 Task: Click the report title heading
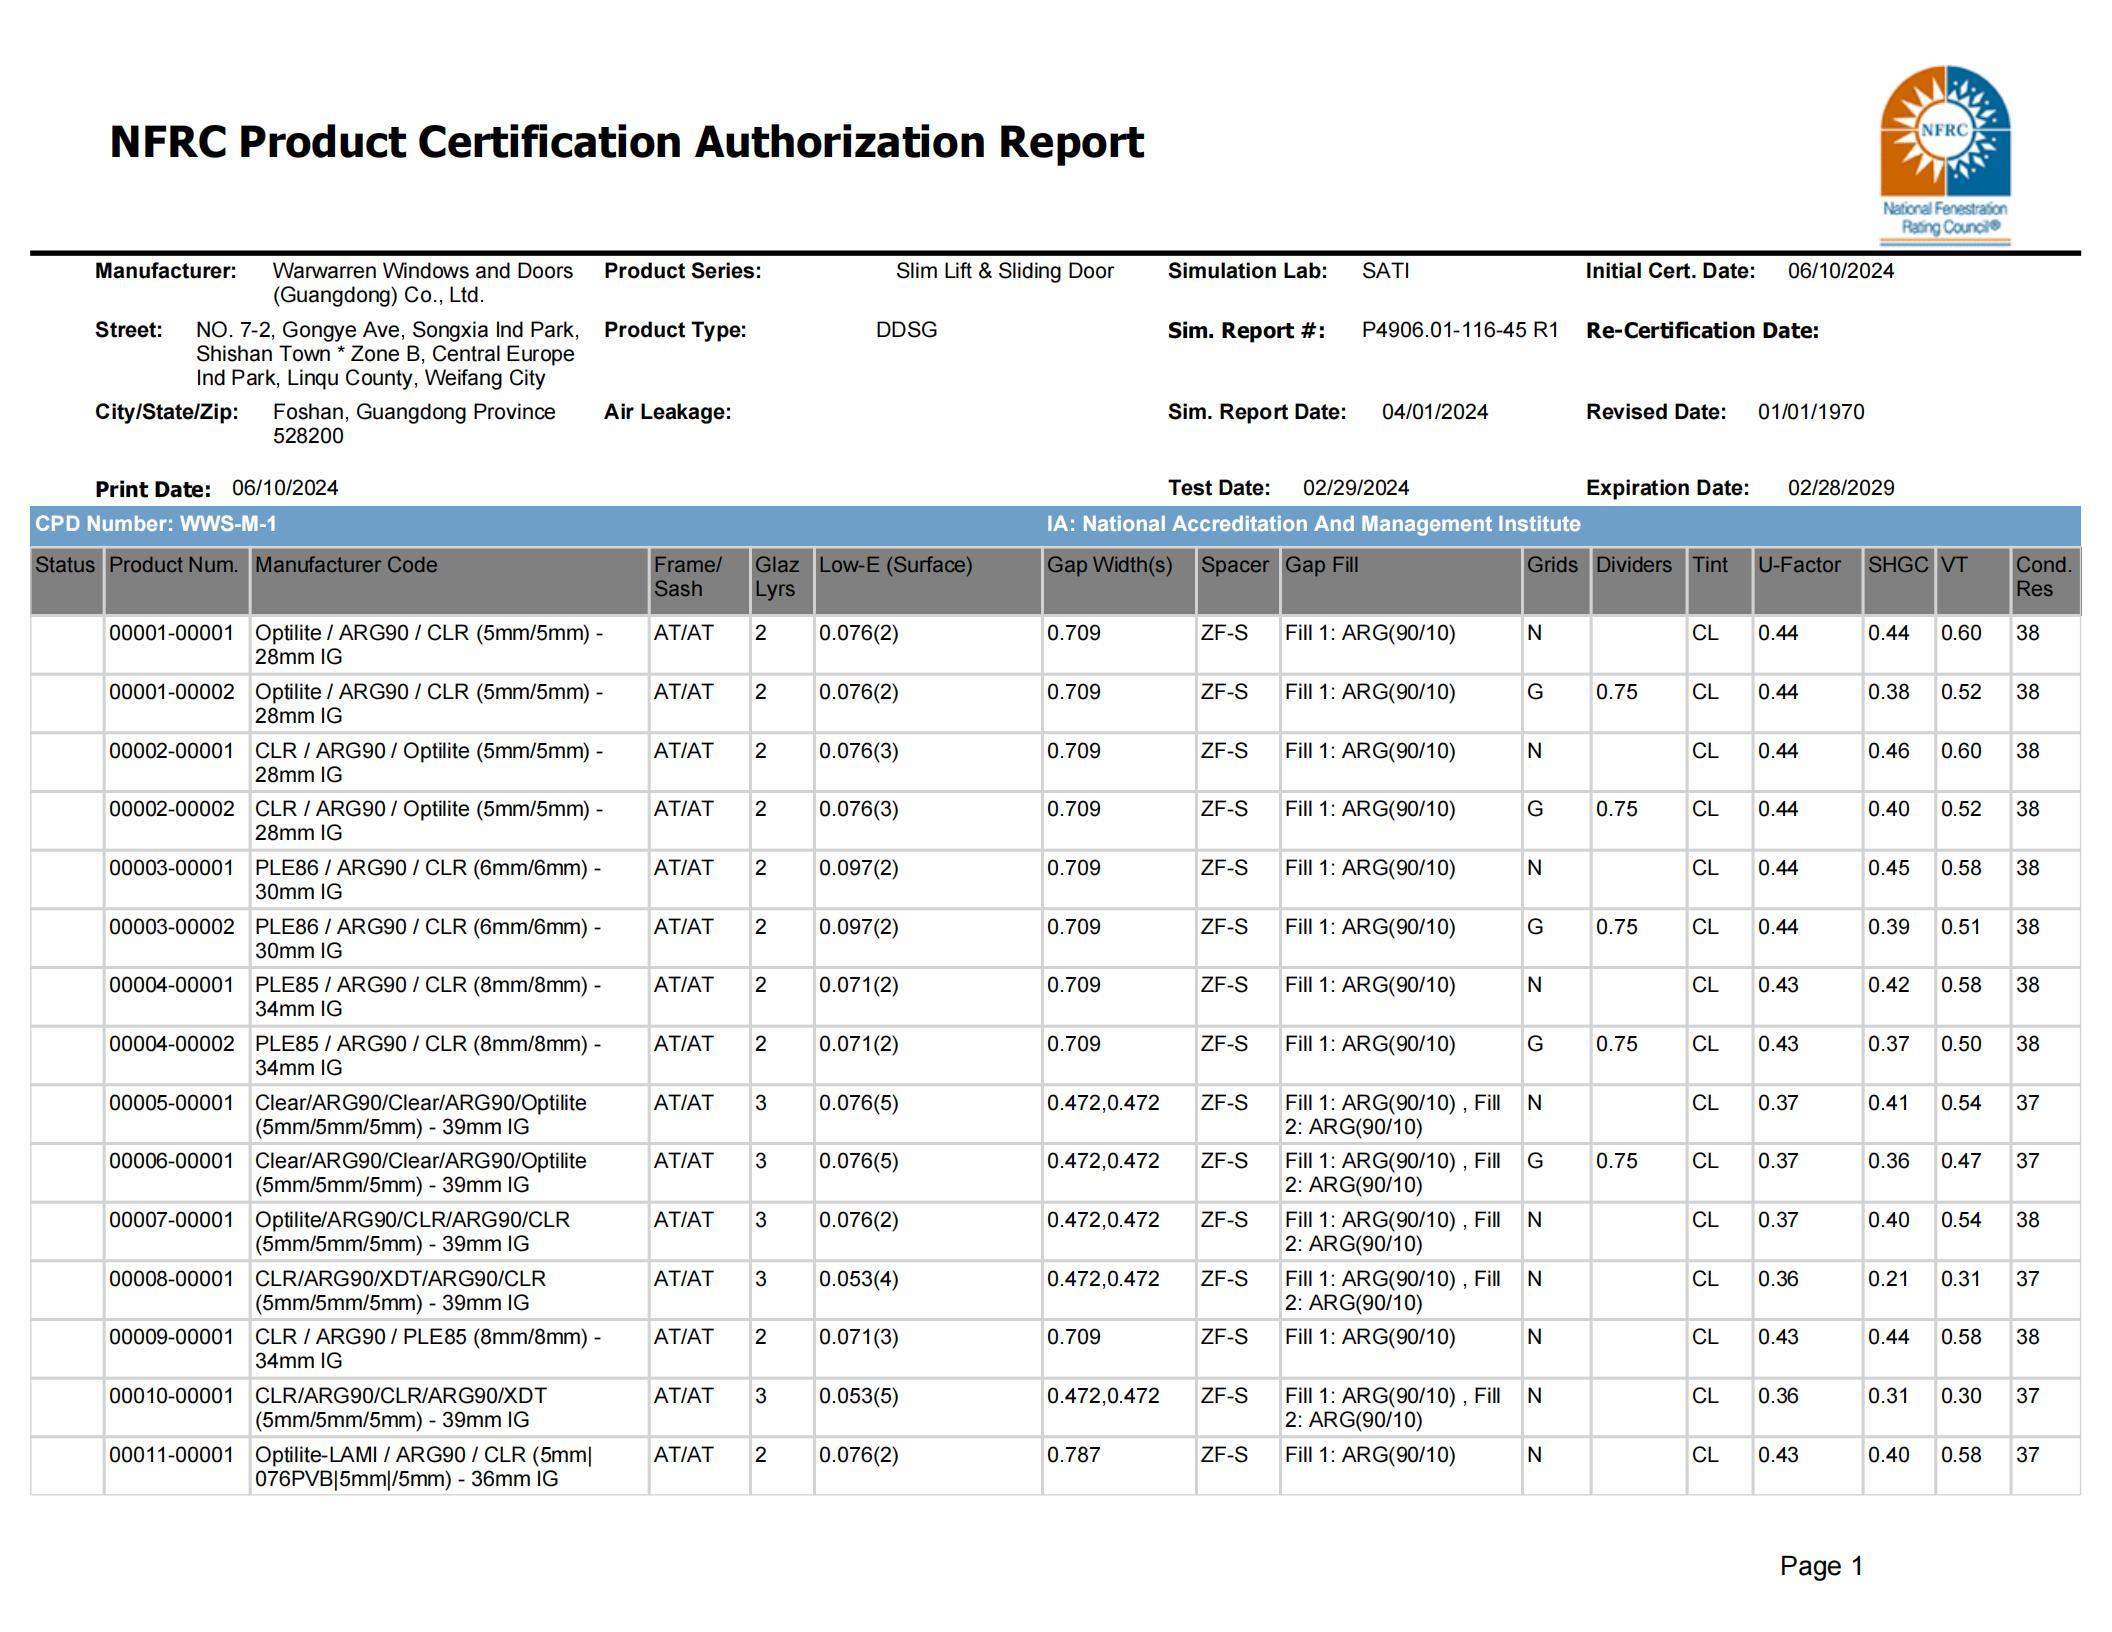(626, 142)
